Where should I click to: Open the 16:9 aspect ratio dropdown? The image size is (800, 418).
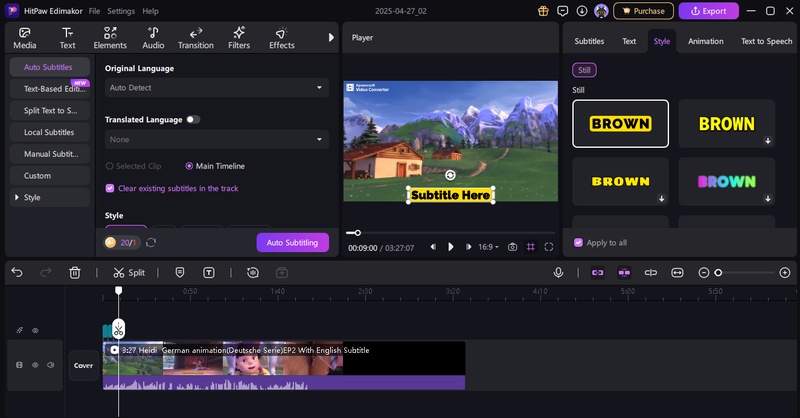488,247
